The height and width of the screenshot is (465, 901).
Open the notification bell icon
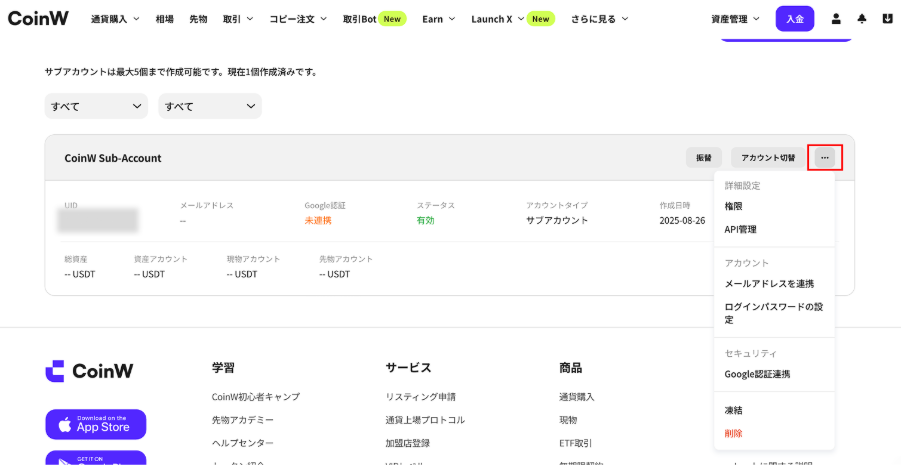[861, 19]
